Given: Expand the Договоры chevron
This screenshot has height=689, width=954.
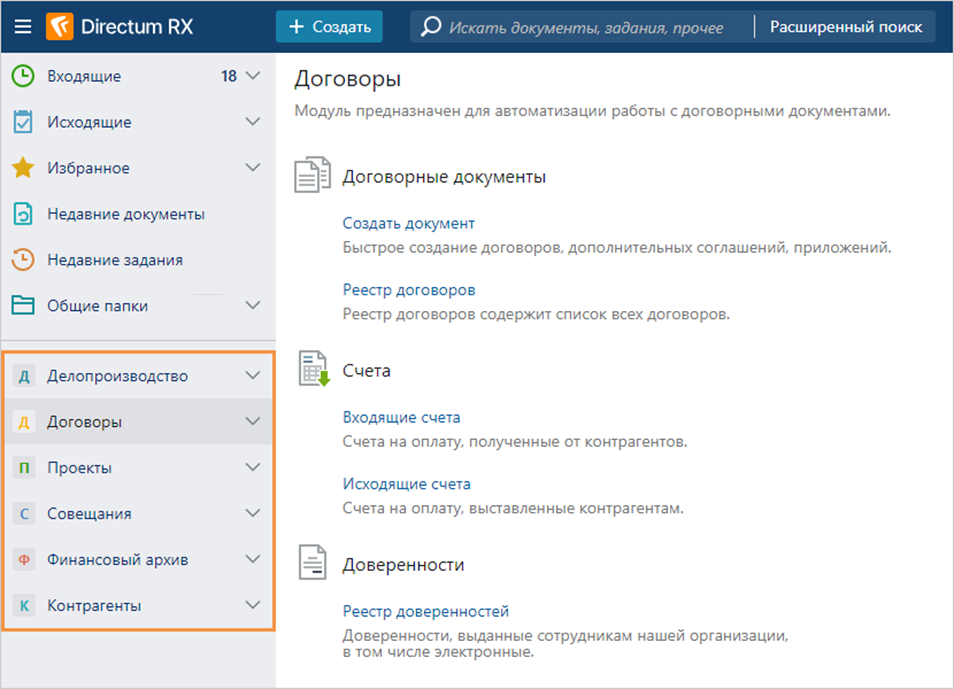Looking at the screenshot, I should [252, 422].
